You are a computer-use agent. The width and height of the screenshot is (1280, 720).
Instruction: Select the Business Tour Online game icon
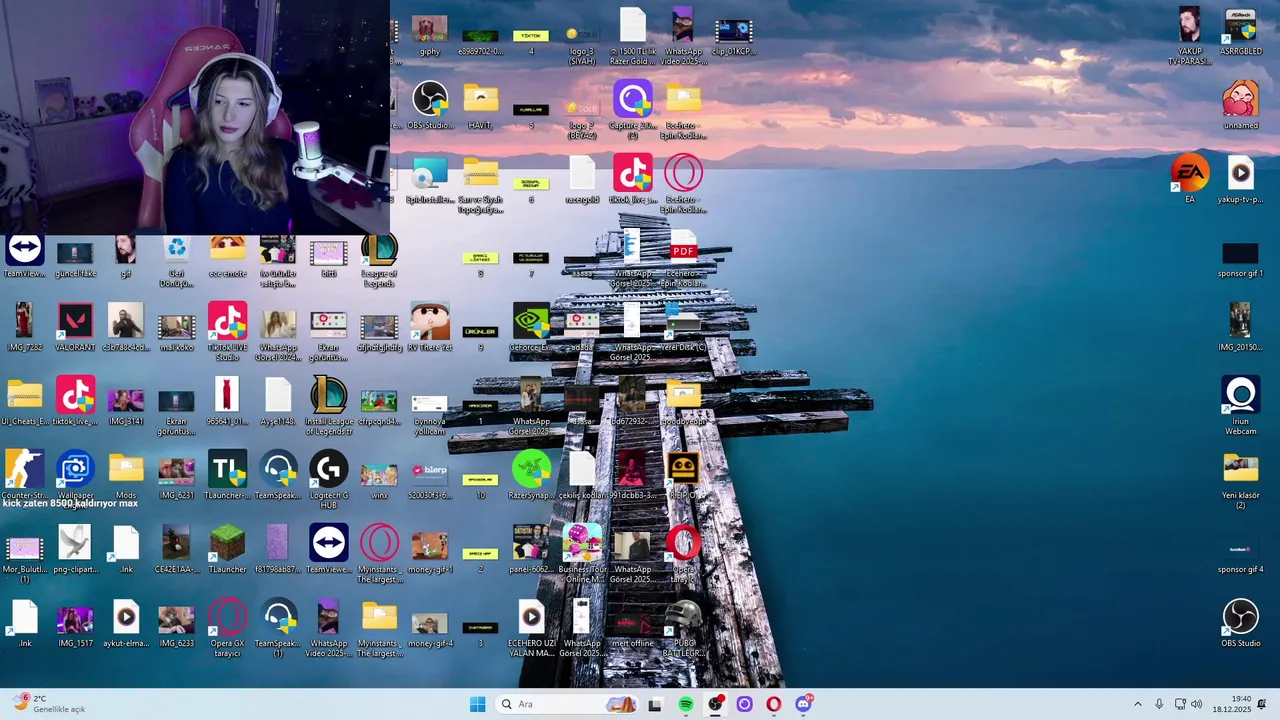click(582, 554)
